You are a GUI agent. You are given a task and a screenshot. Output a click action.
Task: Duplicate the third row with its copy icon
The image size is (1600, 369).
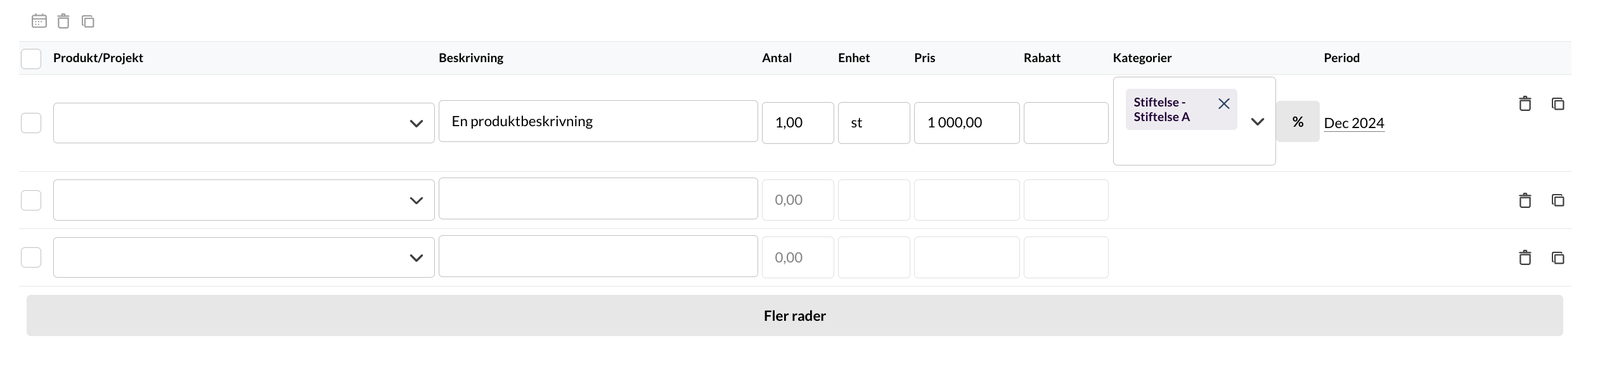[1558, 258]
